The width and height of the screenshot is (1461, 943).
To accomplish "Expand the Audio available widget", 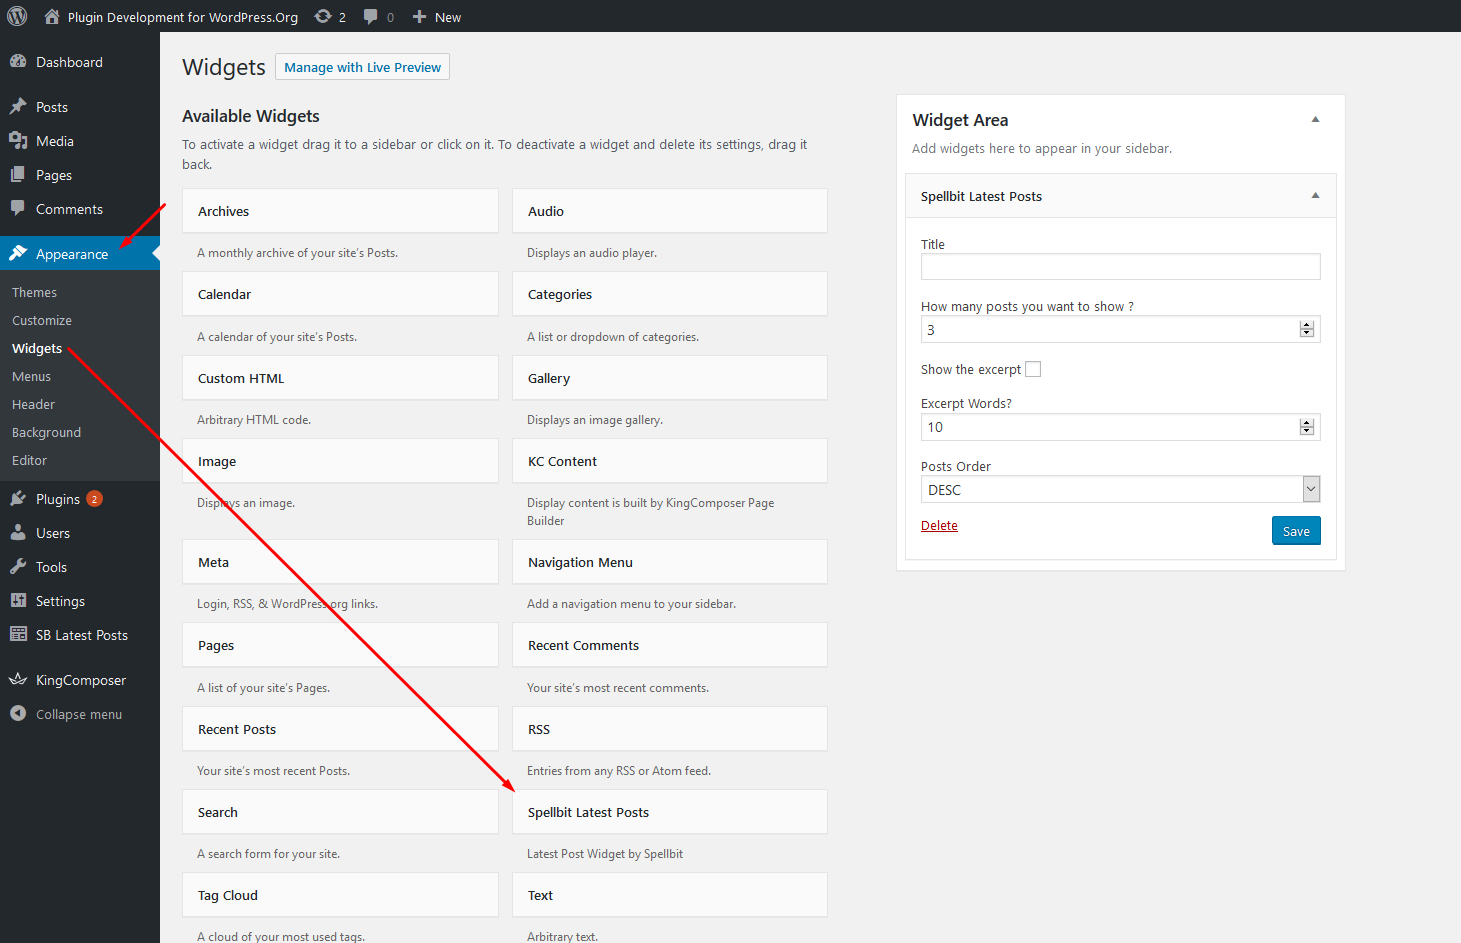I will 670,211.
